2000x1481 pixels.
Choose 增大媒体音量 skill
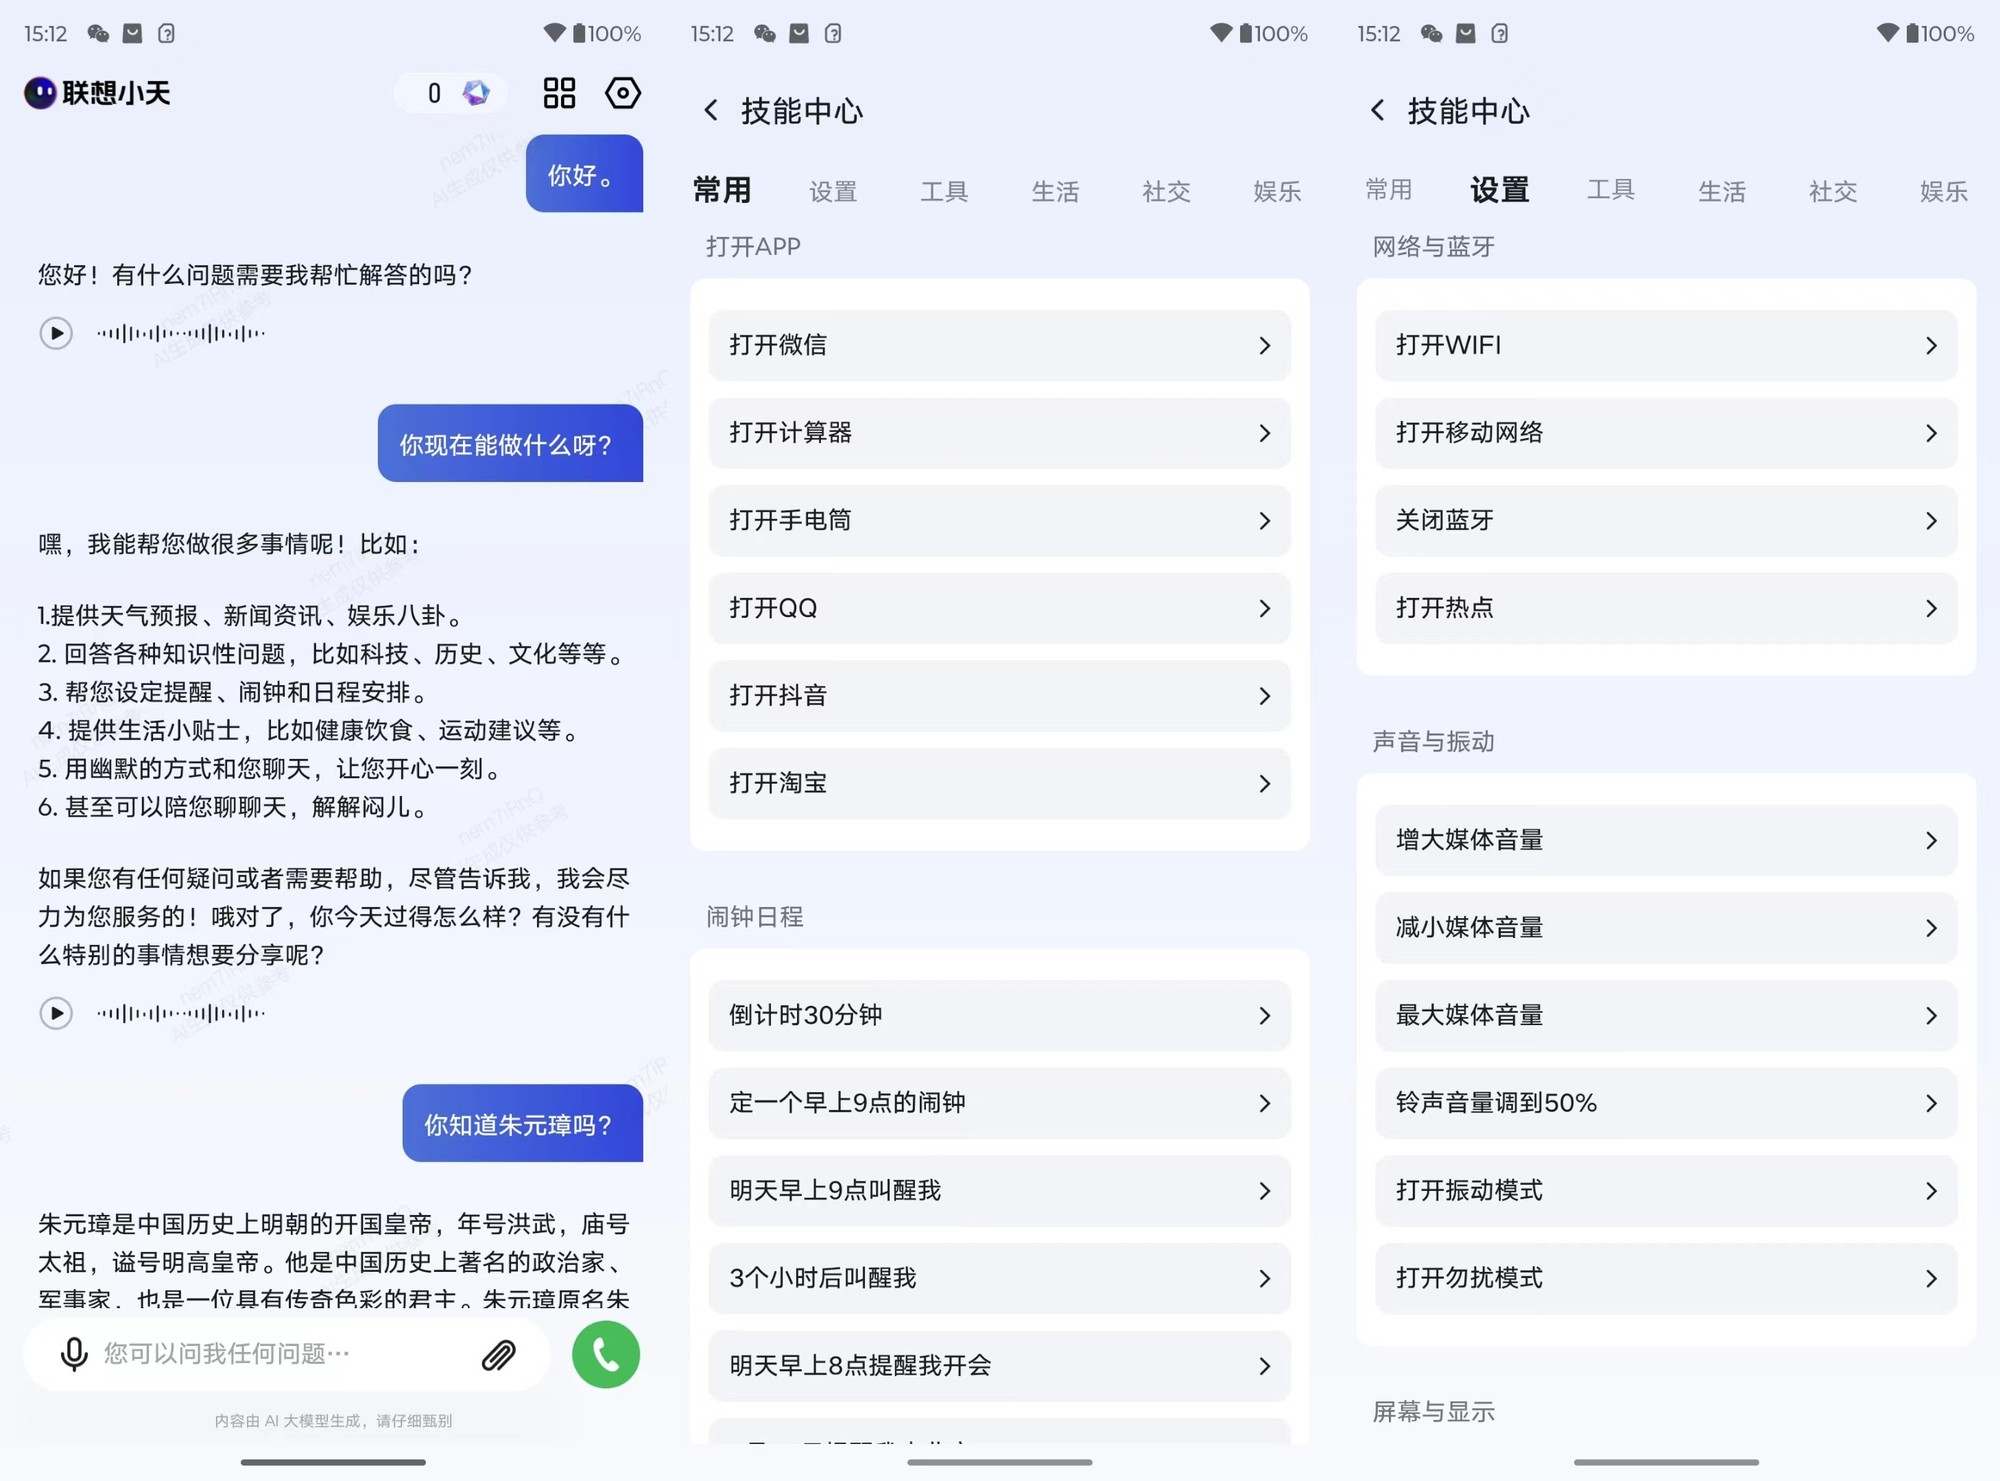click(x=1666, y=840)
